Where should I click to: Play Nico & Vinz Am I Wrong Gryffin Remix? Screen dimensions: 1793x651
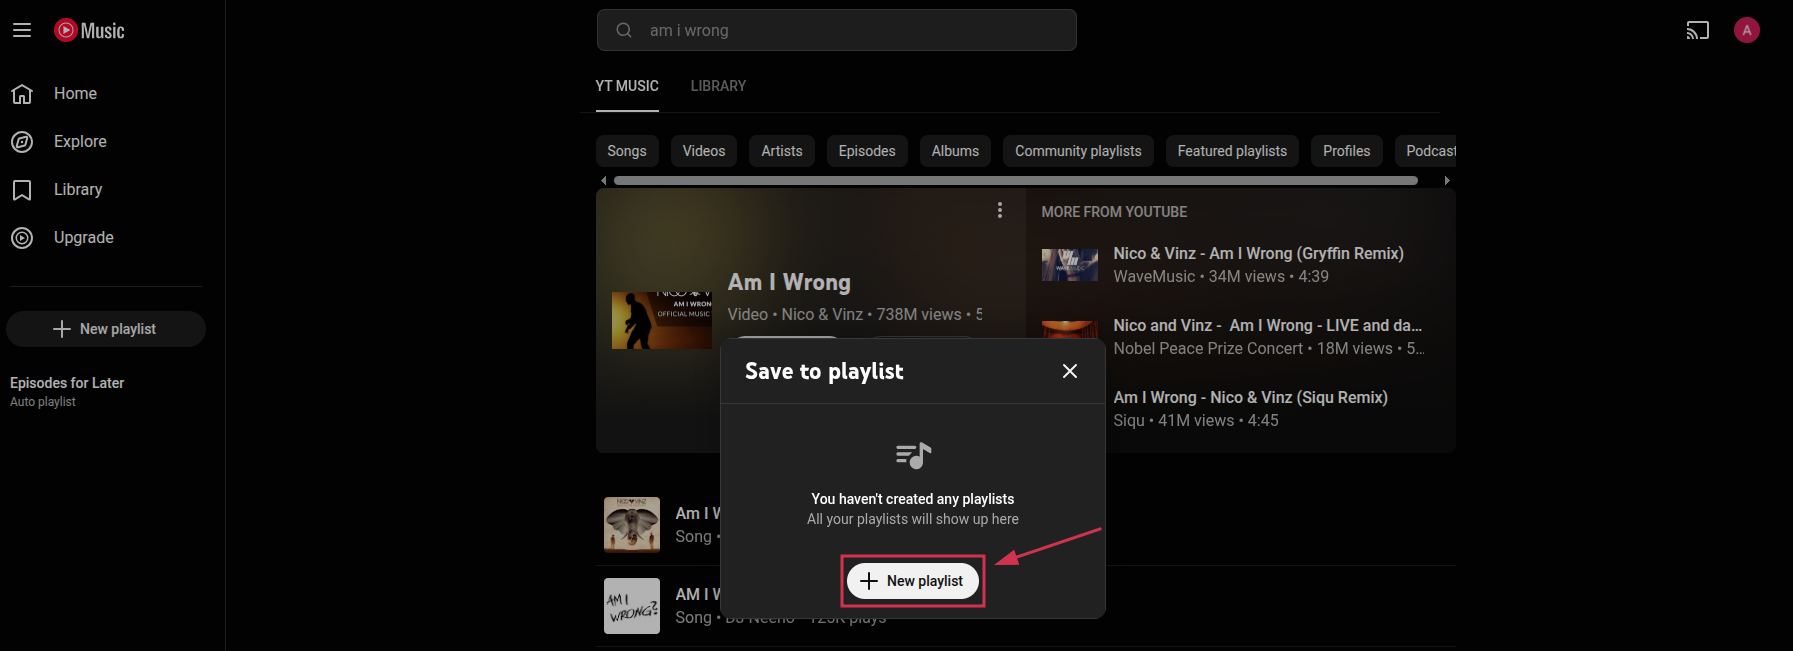(x=1258, y=254)
